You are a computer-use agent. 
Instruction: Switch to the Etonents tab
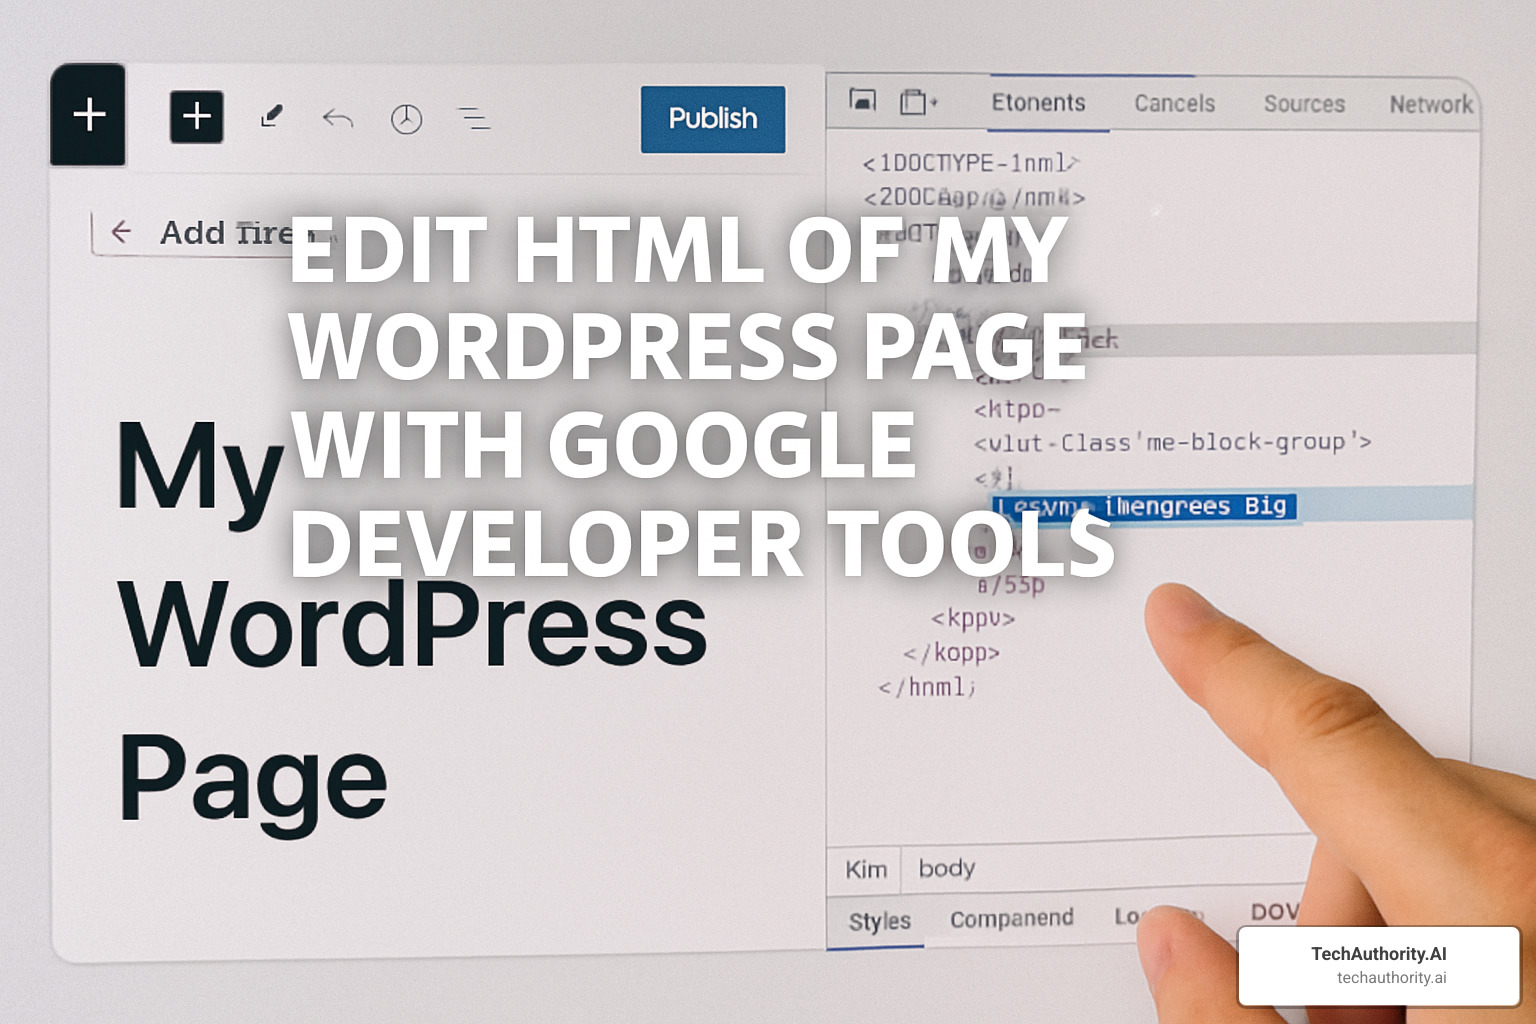click(1038, 103)
